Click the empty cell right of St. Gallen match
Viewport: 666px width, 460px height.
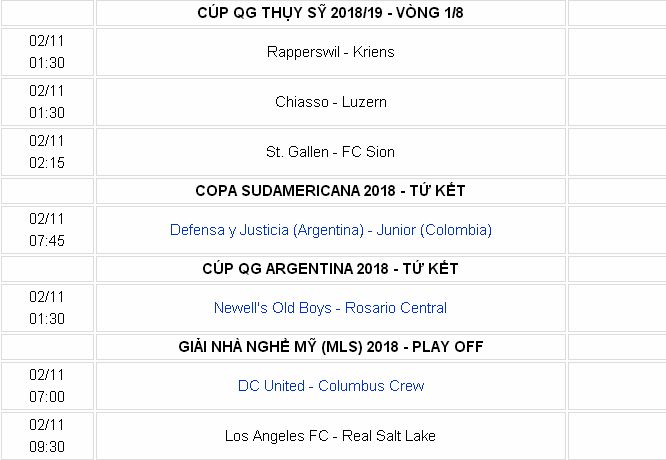pyautogui.click(x=616, y=152)
